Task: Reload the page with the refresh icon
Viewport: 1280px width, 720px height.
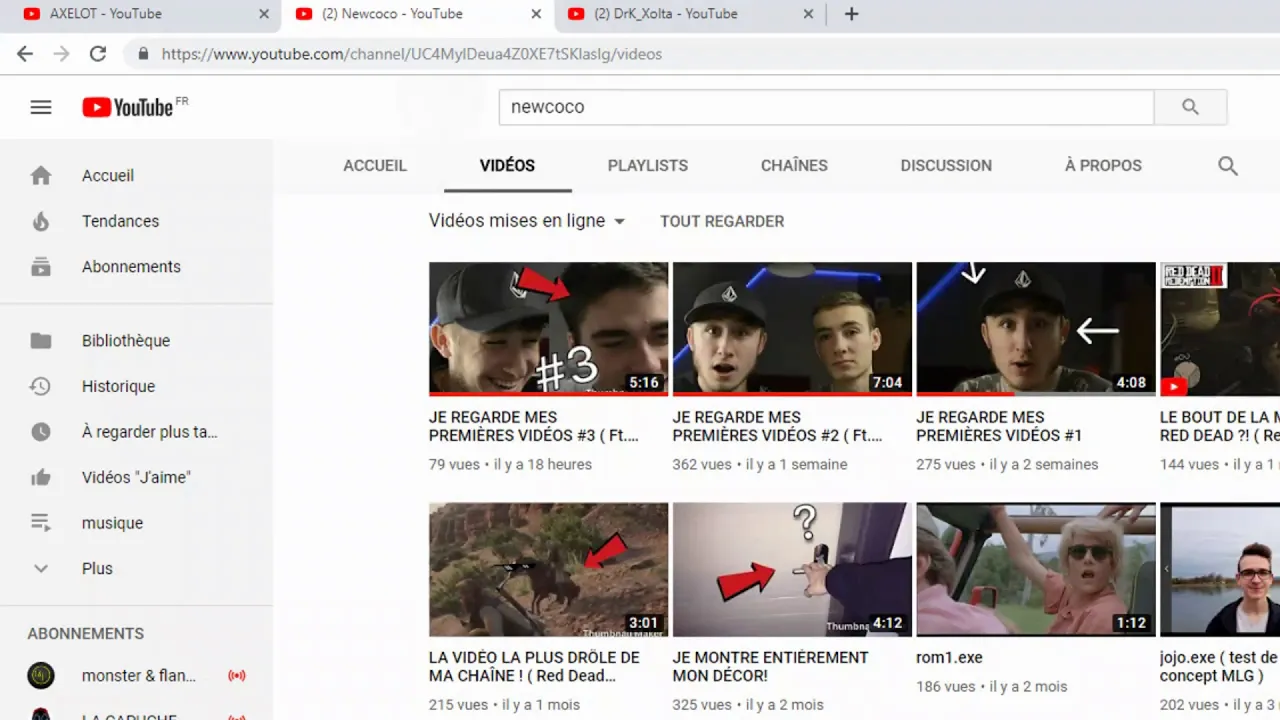Action: point(98,54)
